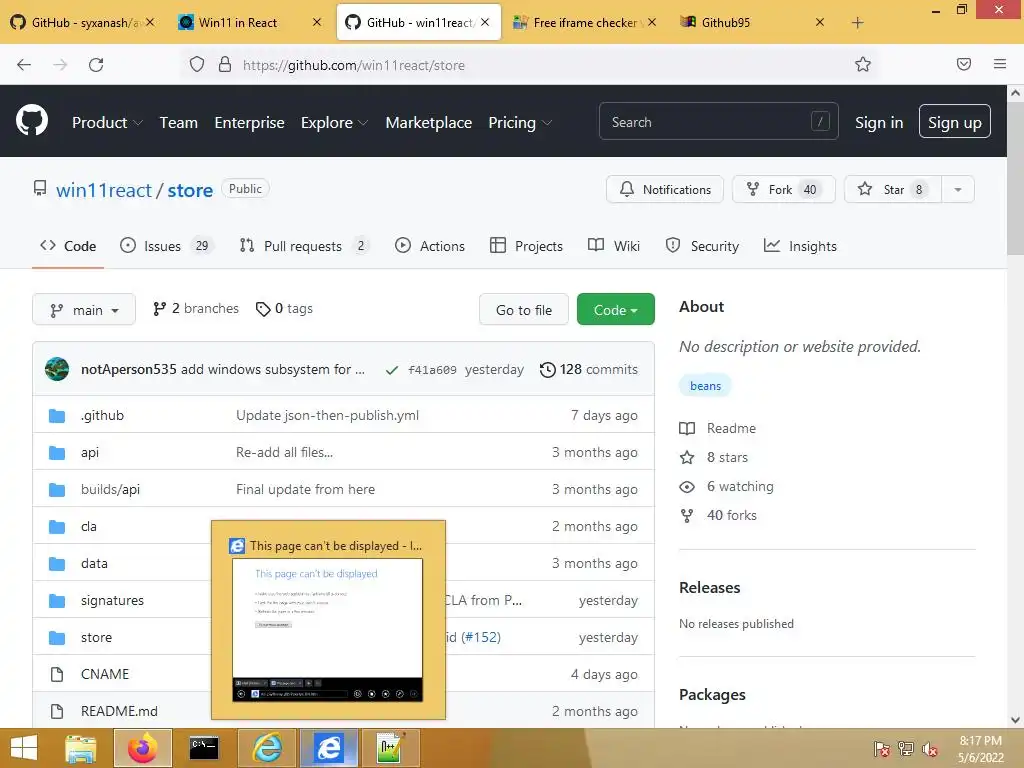Open Windows Start button

point(24,748)
